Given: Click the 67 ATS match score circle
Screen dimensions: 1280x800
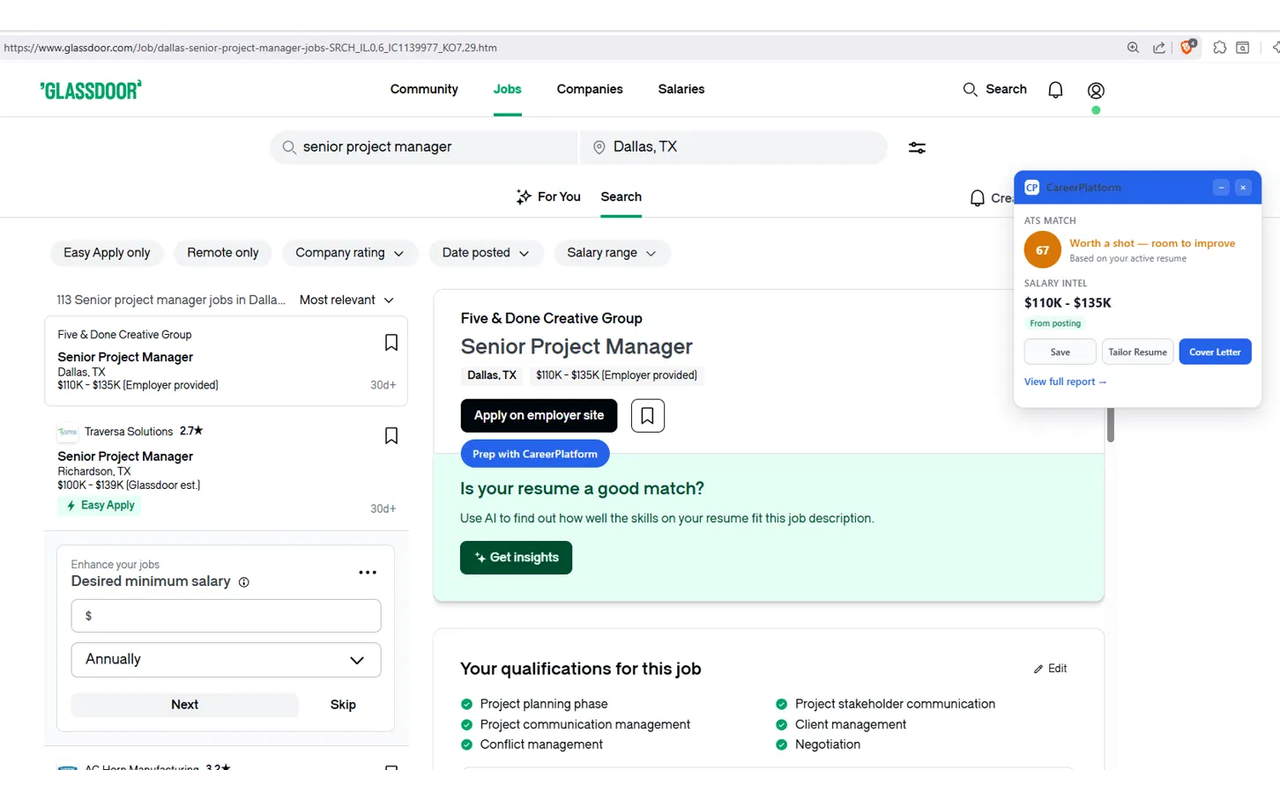Looking at the screenshot, I should pyautogui.click(x=1042, y=250).
